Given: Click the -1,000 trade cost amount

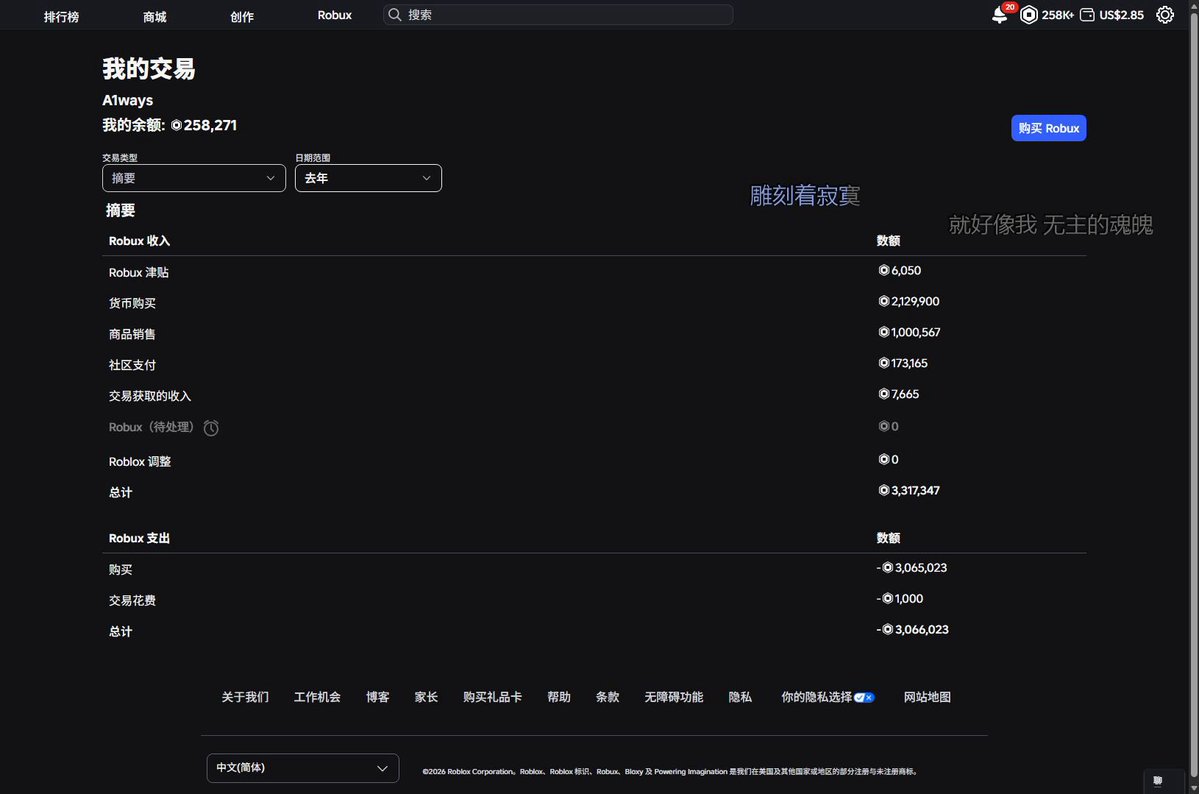Looking at the screenshot, I should [x=899, y=599].
